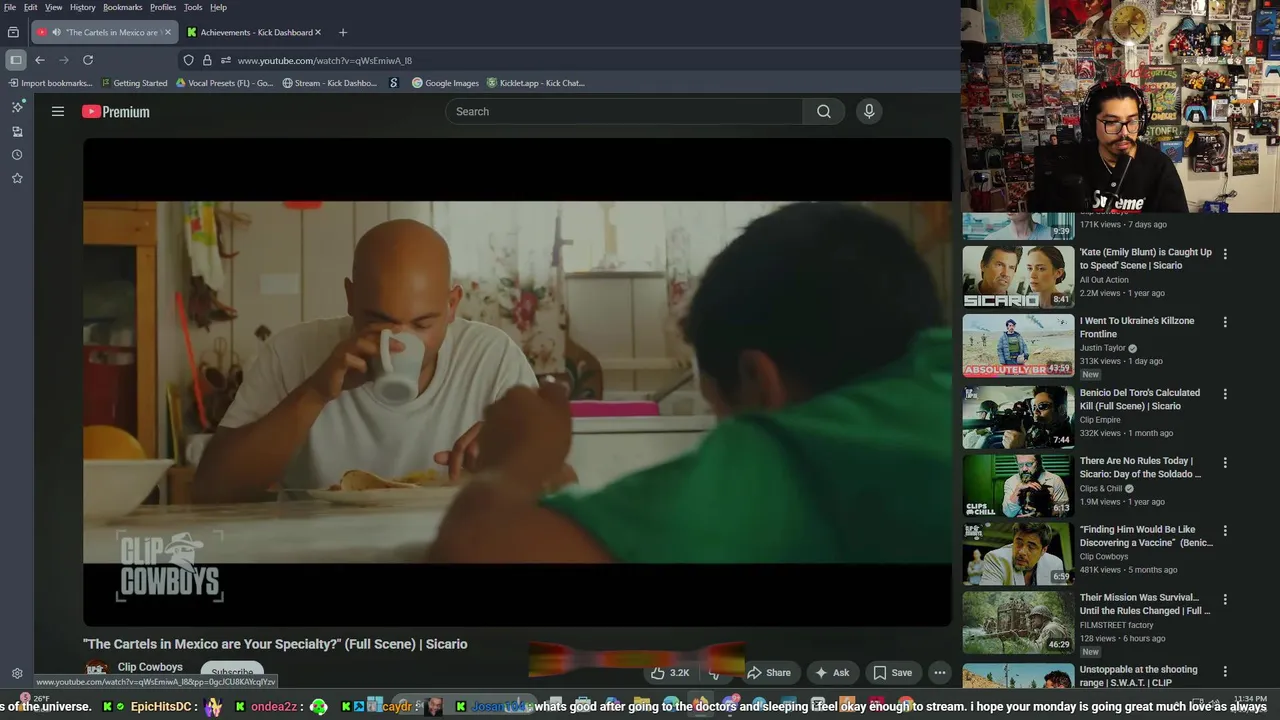
Task: Click the YouTube search magnifier button
Action: (x=824, y=112)
